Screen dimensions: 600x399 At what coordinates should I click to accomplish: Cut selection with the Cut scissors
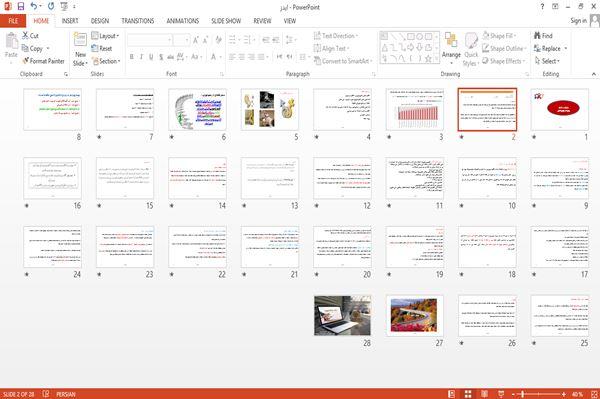30,36
